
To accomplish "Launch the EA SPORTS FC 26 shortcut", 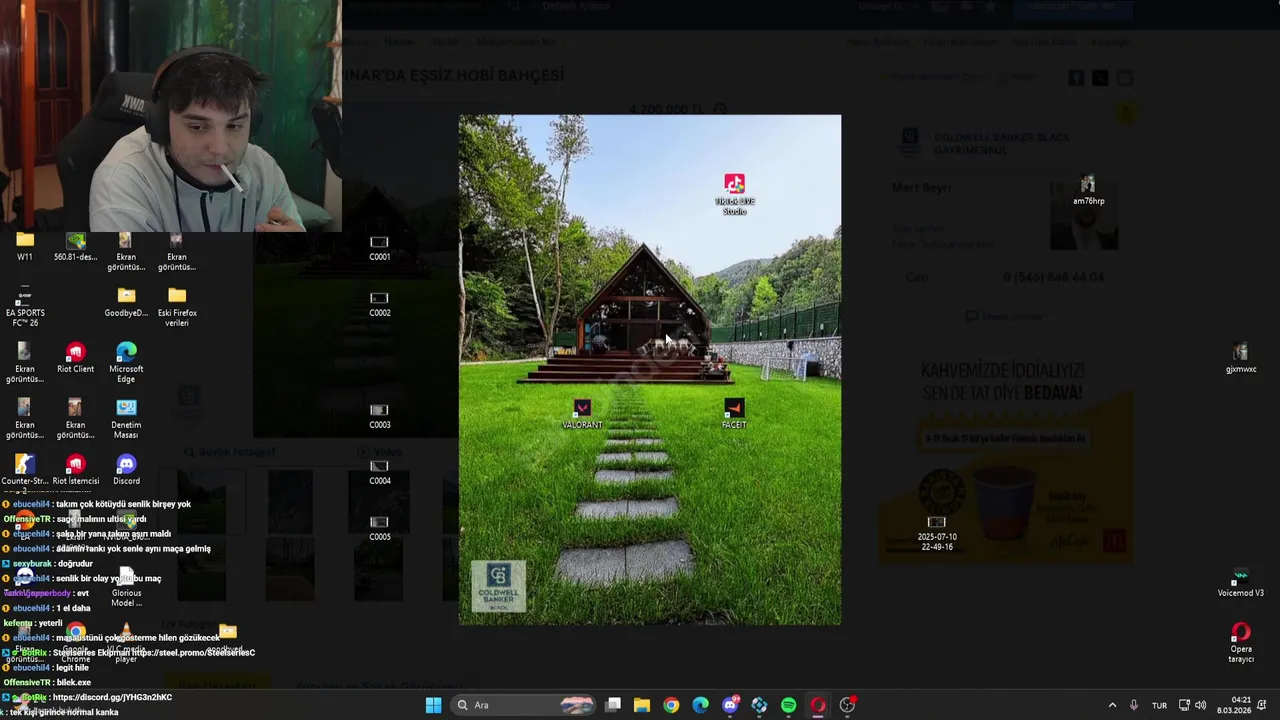I will pos(25,306).
